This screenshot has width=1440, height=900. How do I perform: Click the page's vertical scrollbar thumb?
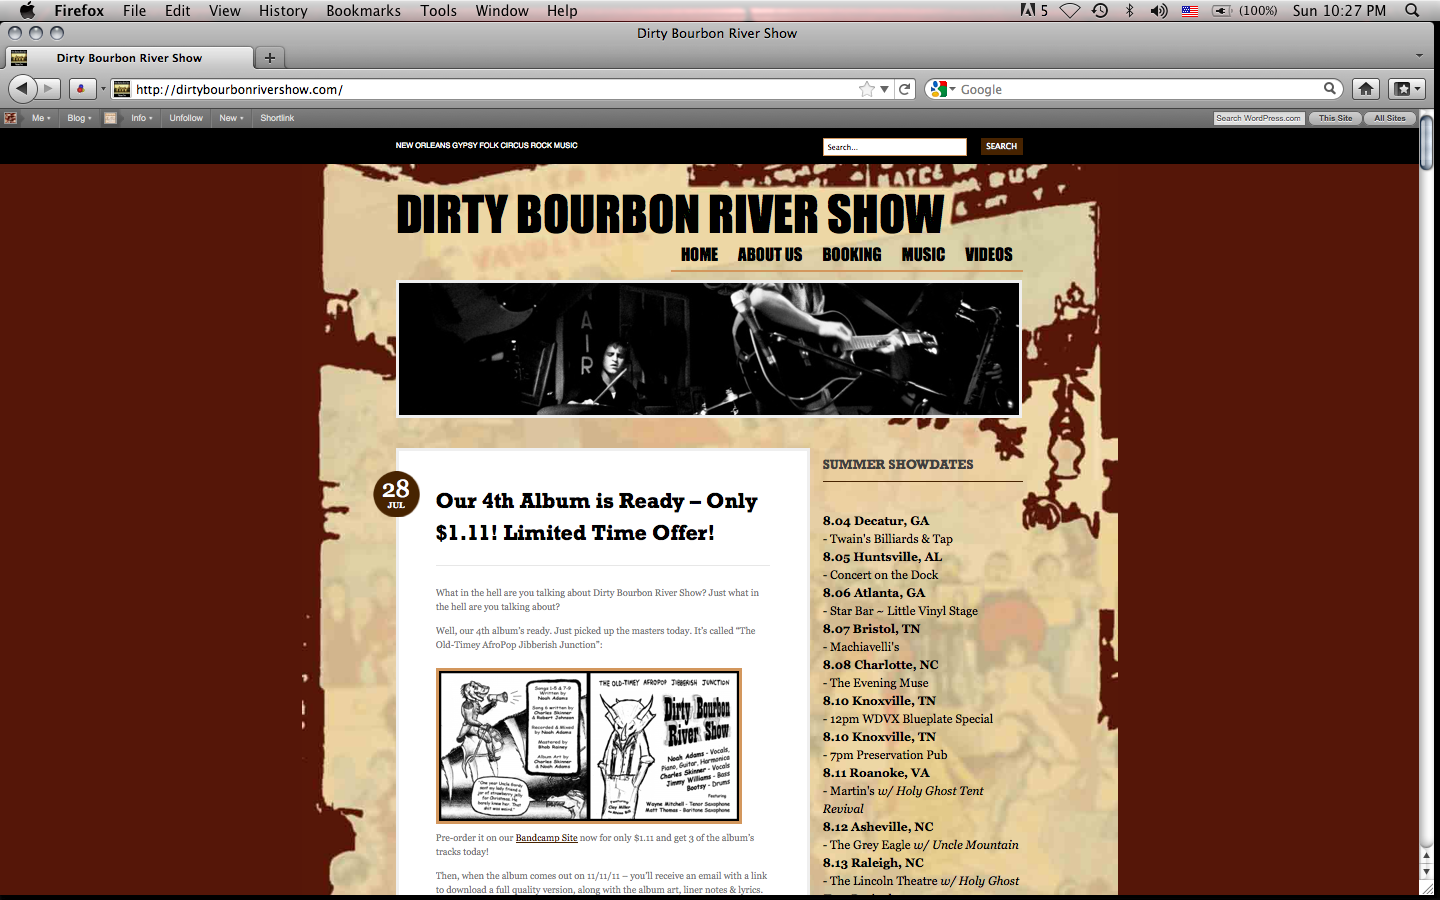point(1426,145)
